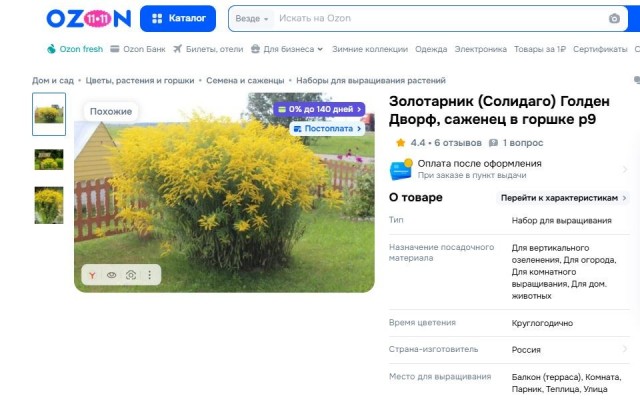The height and width of the screenshot is (412, 640).
Task: Click the blue payment card icon
Action: click(x=401, y=169)
